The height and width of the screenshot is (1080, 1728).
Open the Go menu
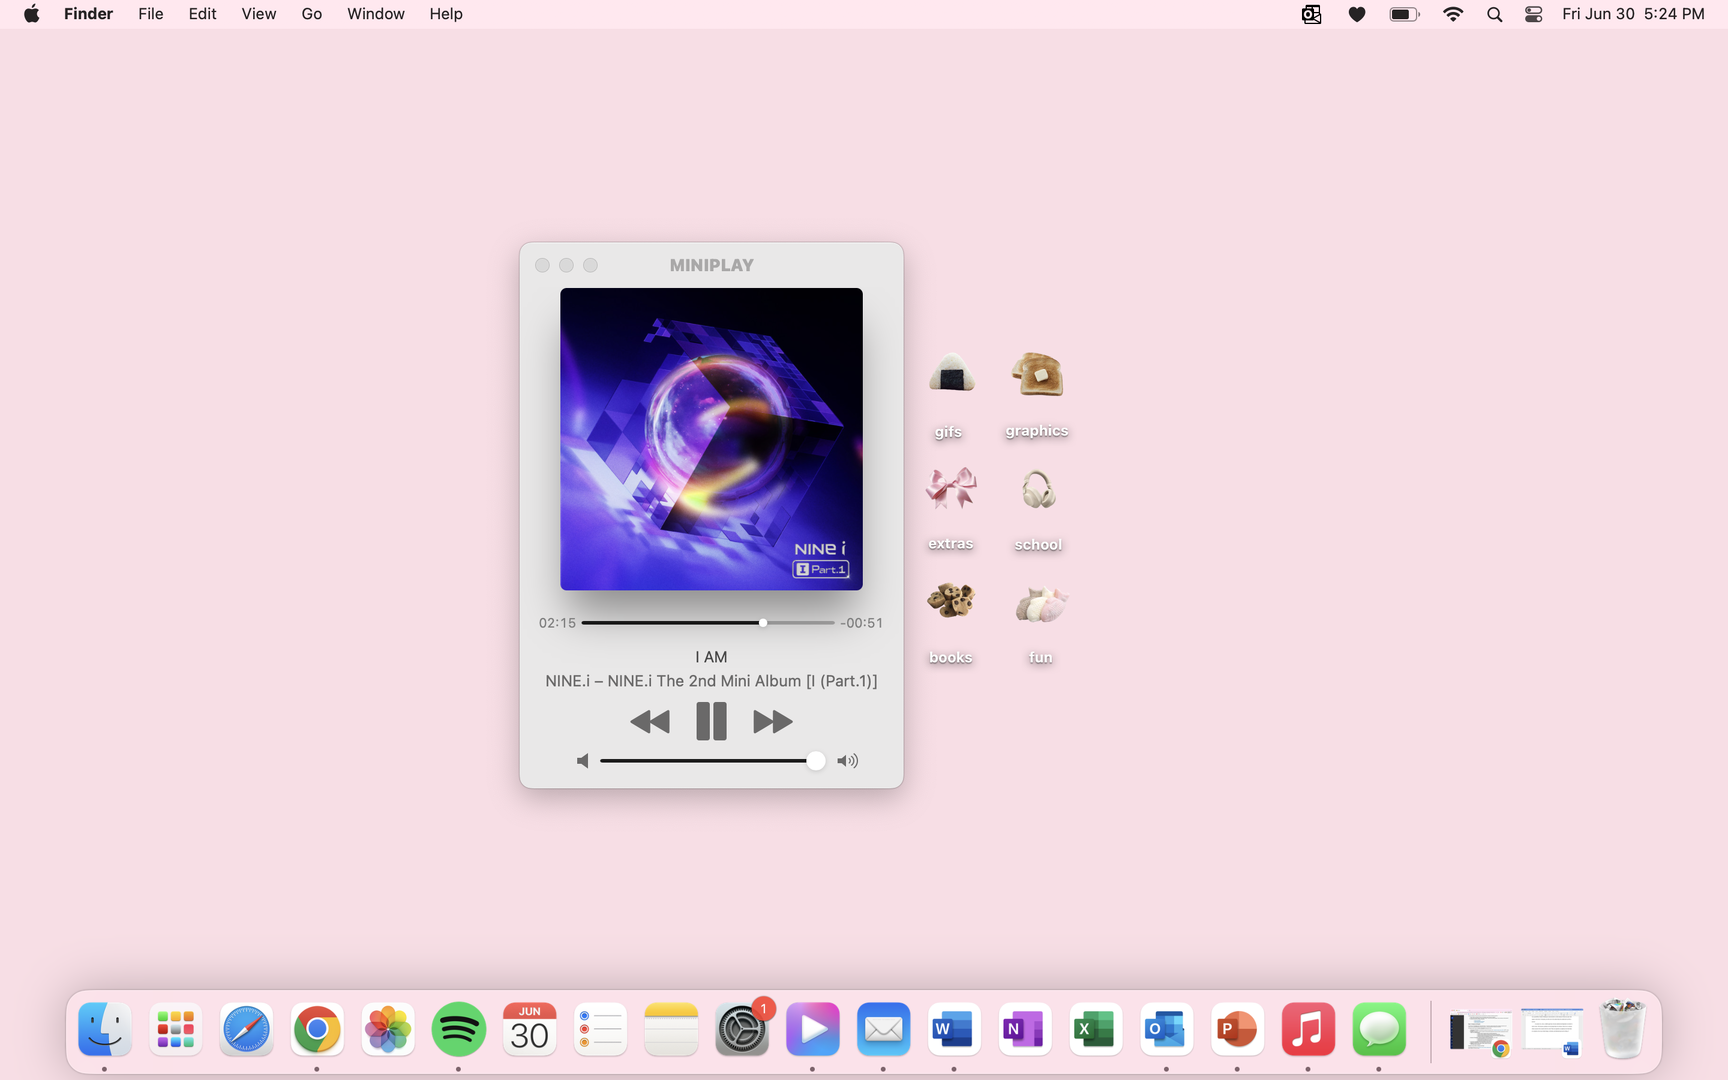pos(312,14)
